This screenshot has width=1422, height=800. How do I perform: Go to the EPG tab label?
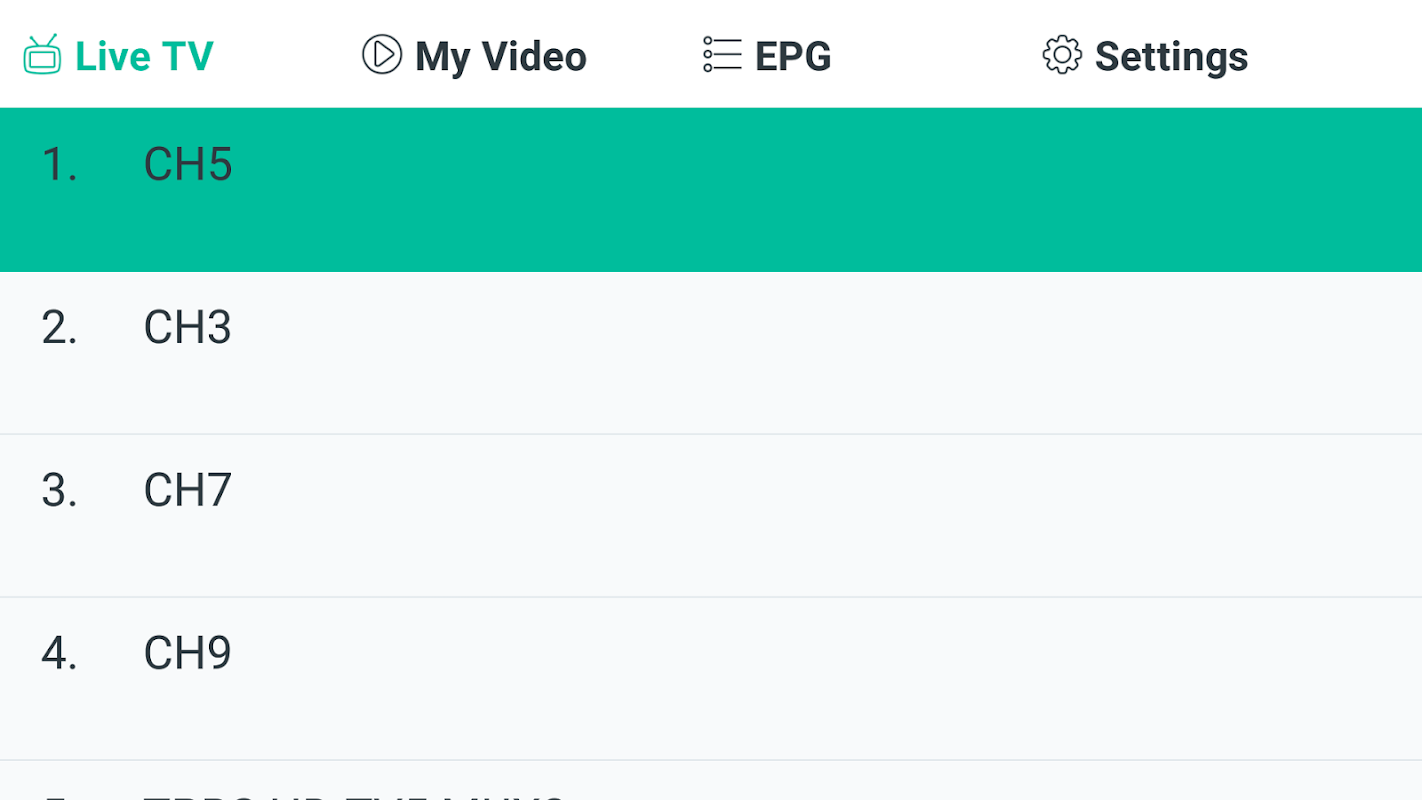pyautogui.click(x=793, y=56)
